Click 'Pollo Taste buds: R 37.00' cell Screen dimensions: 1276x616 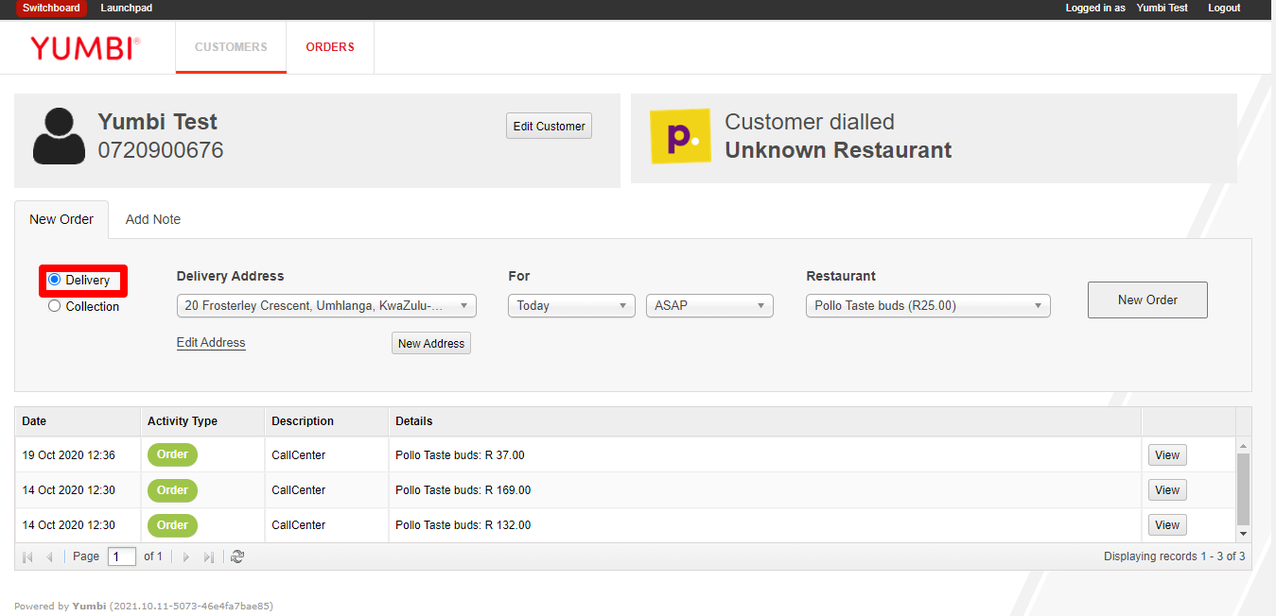(x=765, y=455)
